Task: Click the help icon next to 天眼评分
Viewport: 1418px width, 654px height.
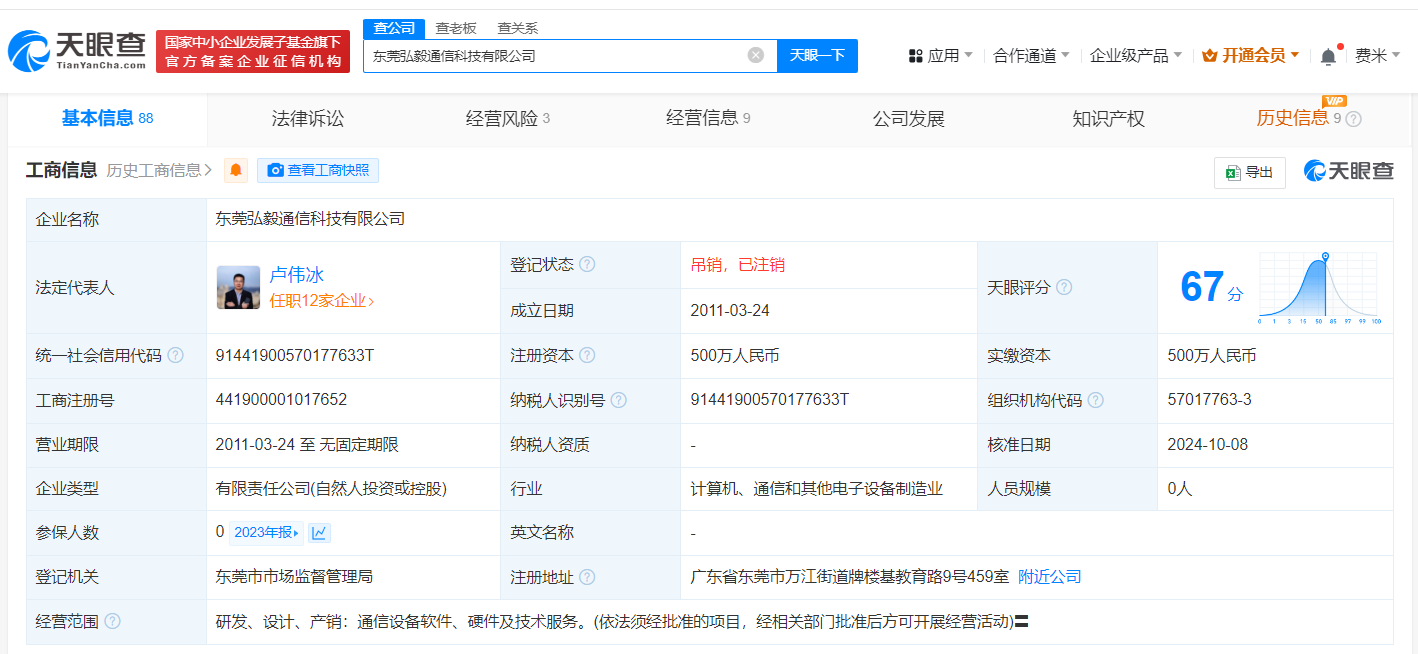Action: [1064, 287]
